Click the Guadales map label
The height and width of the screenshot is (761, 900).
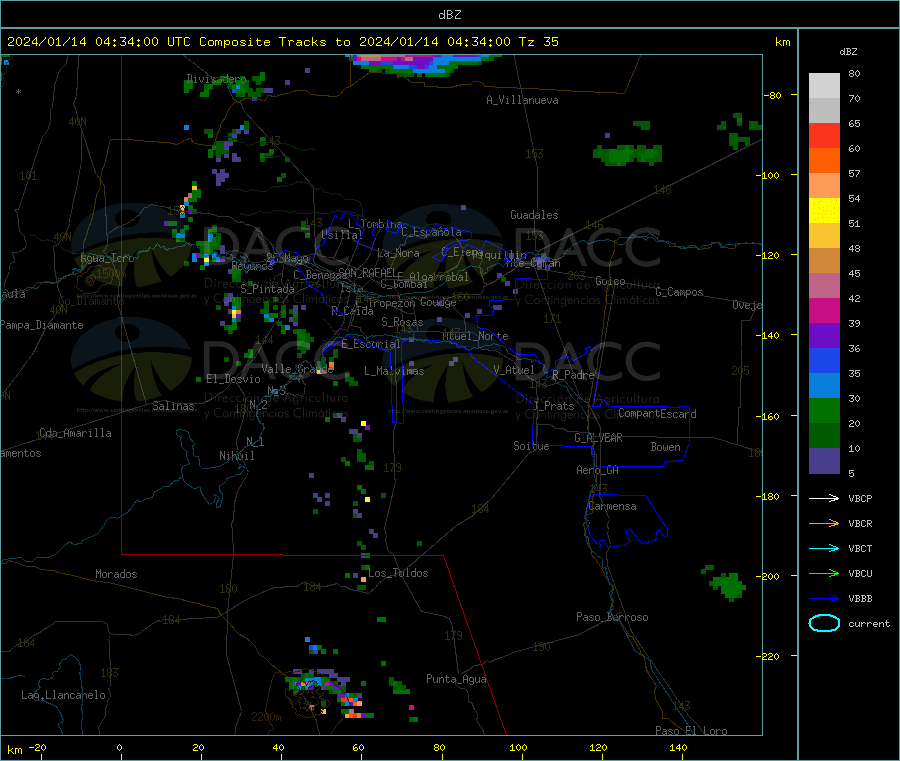534,215
